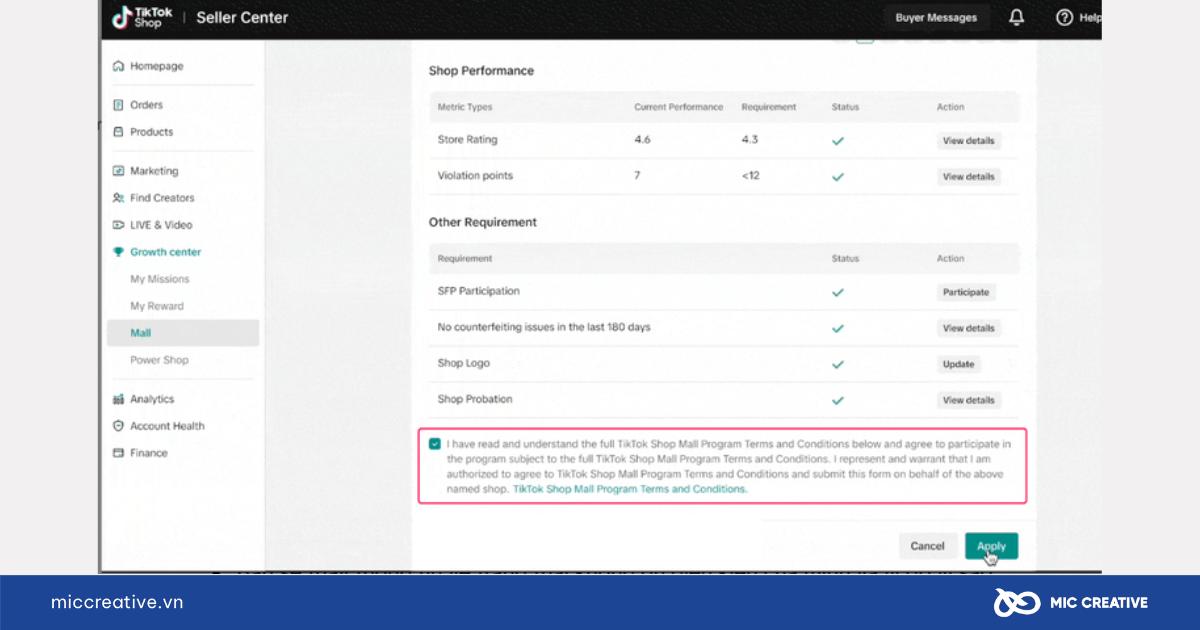Open Buyer Messages
The image size is (1200, 630).
pyautogui.click(x=937, y=17)
